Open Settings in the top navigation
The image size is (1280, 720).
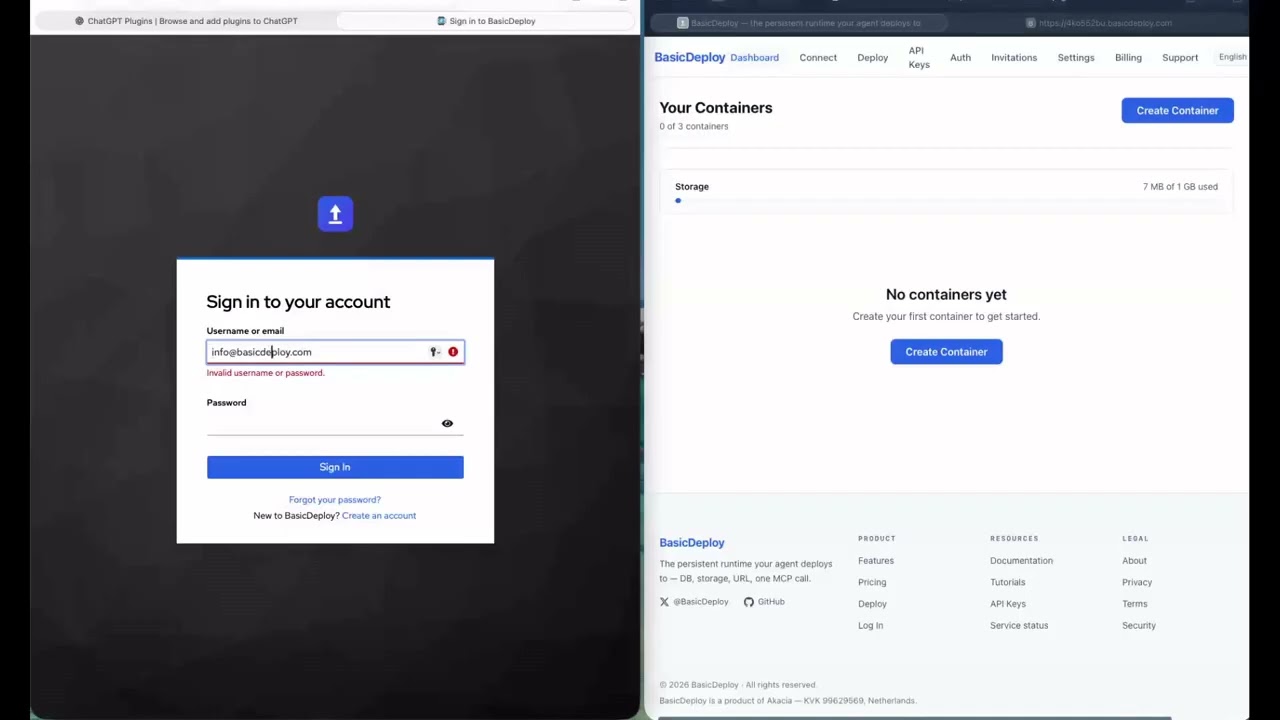1076,58
